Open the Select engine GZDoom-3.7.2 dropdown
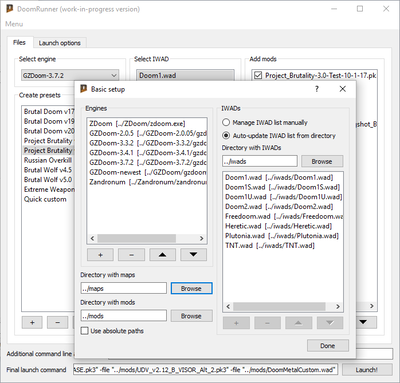400x383 pixels. coord(70,75)
